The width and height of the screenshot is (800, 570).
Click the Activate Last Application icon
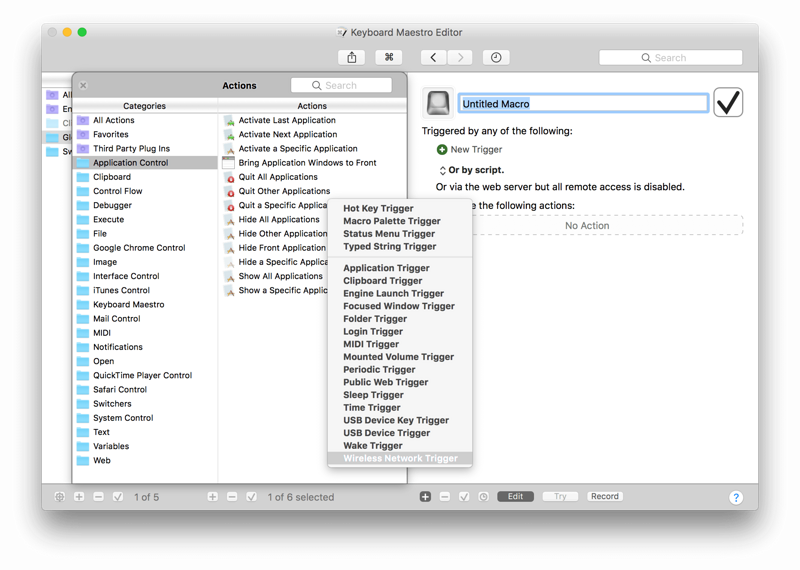(x=230, y=121)
